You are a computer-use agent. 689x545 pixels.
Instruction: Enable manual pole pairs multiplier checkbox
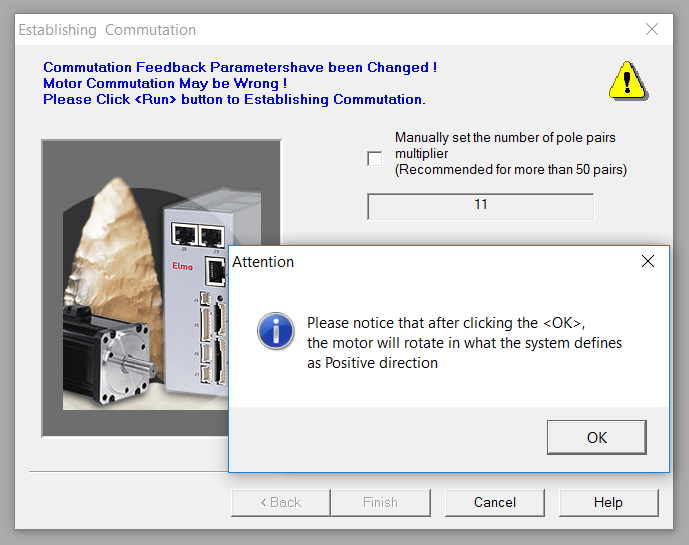pyautogui.click(x=374, y=159)
